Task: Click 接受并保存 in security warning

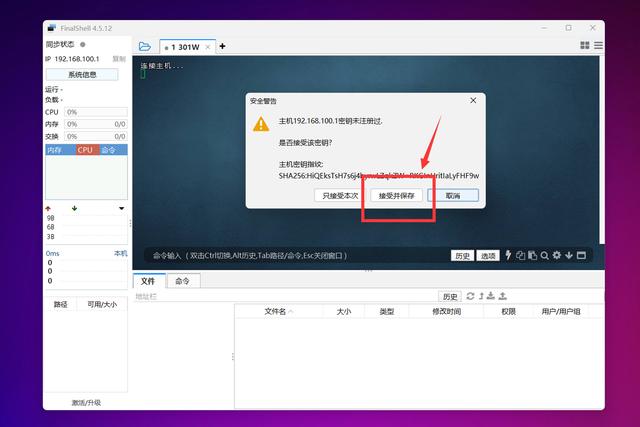Action: (396, 196)
